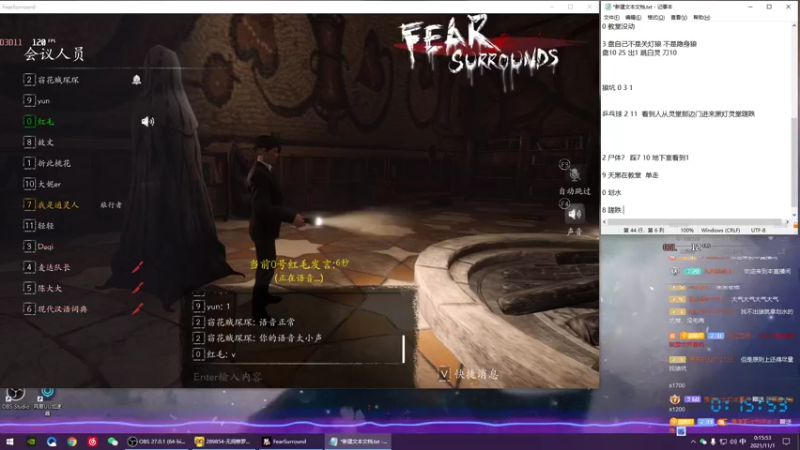Switch to OBS 27.0.1 taskbar window

click(156, 441)
